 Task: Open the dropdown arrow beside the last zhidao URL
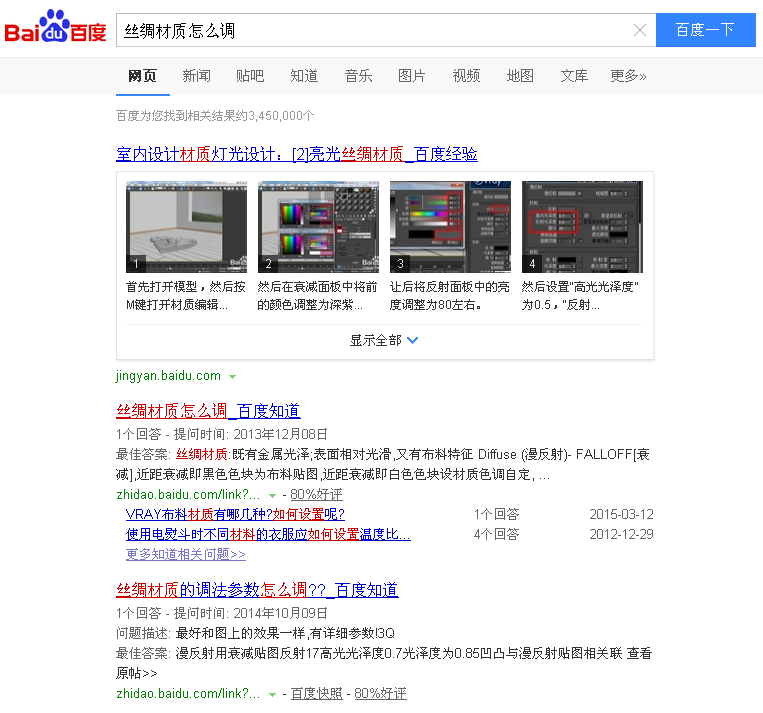(x=272, y=695)
